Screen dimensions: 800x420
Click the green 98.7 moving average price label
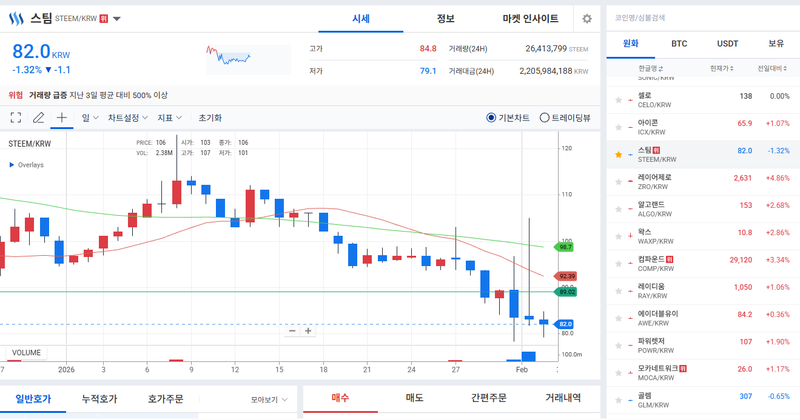click(x=564, y=246)
